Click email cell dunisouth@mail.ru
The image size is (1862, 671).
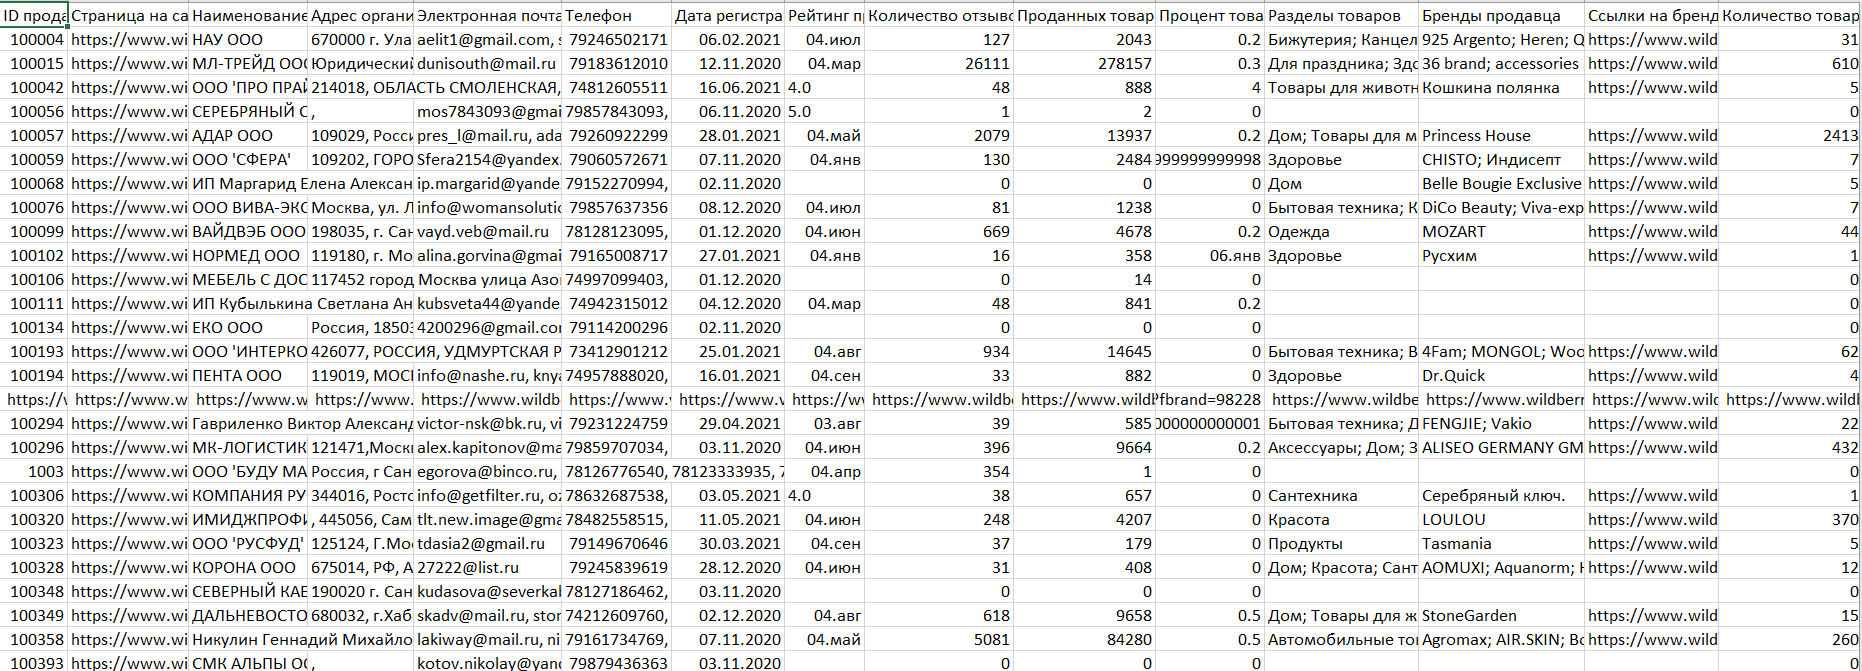tap(488, 63)
